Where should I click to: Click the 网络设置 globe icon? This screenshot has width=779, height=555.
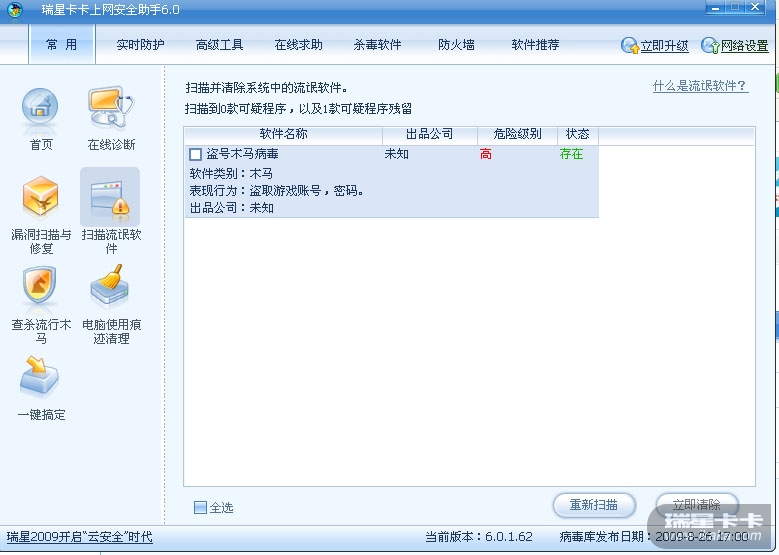coord(710,46)
